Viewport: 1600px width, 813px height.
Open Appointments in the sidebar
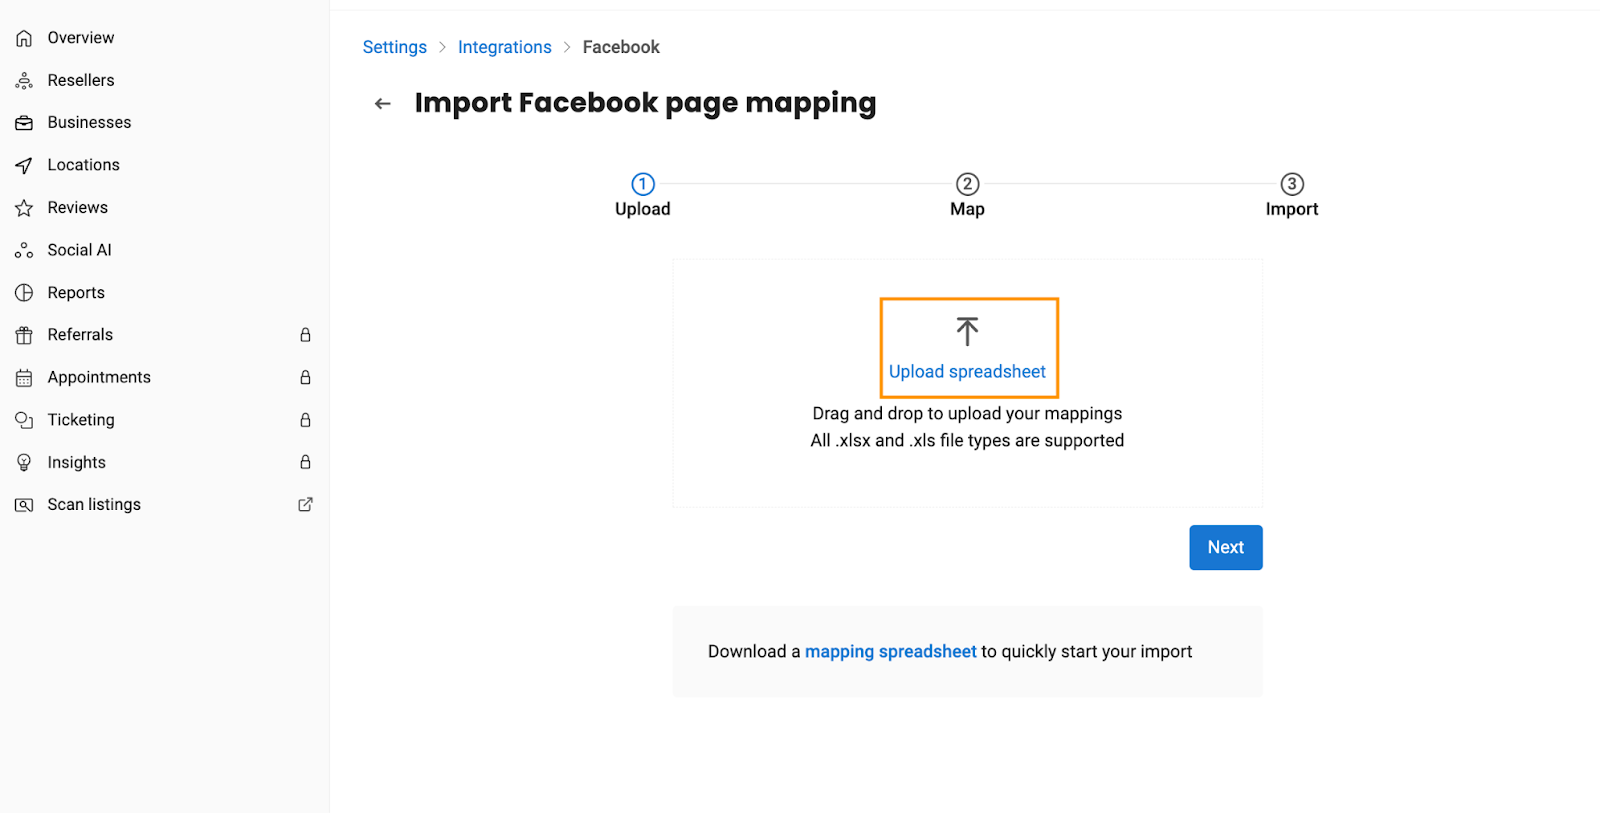99,377
